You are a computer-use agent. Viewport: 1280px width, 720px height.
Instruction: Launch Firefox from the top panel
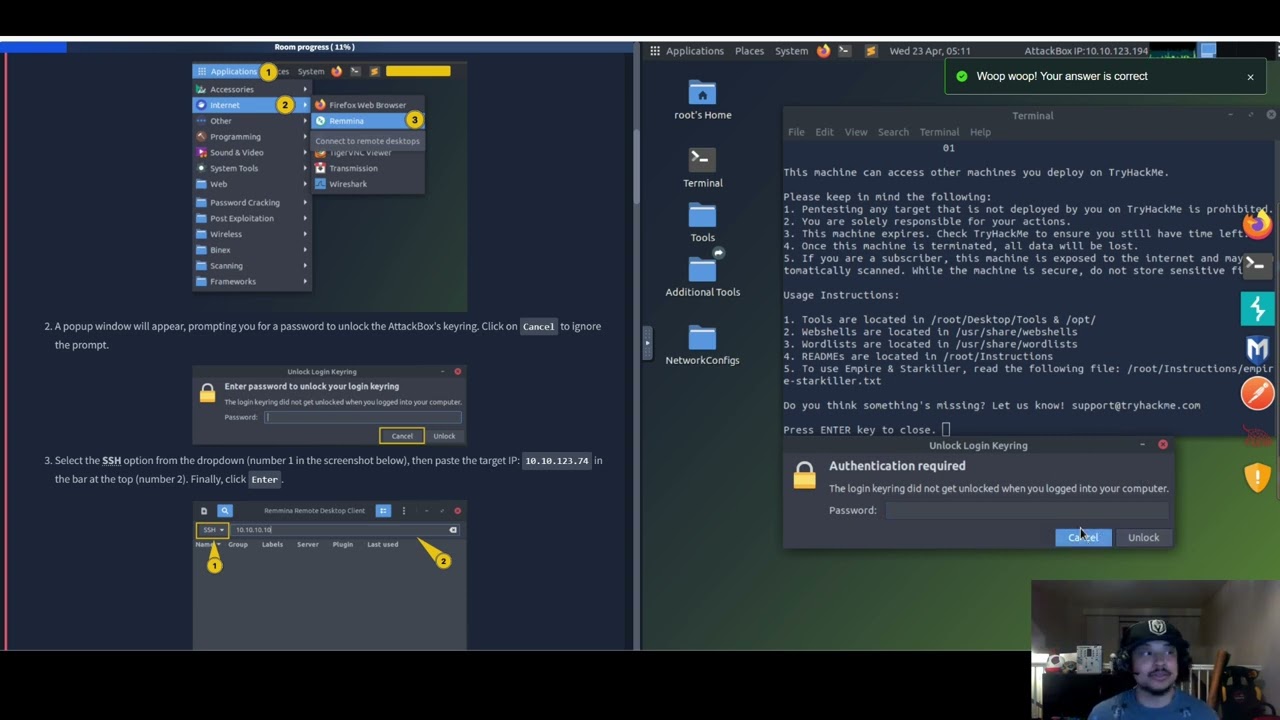coord(823,51)
